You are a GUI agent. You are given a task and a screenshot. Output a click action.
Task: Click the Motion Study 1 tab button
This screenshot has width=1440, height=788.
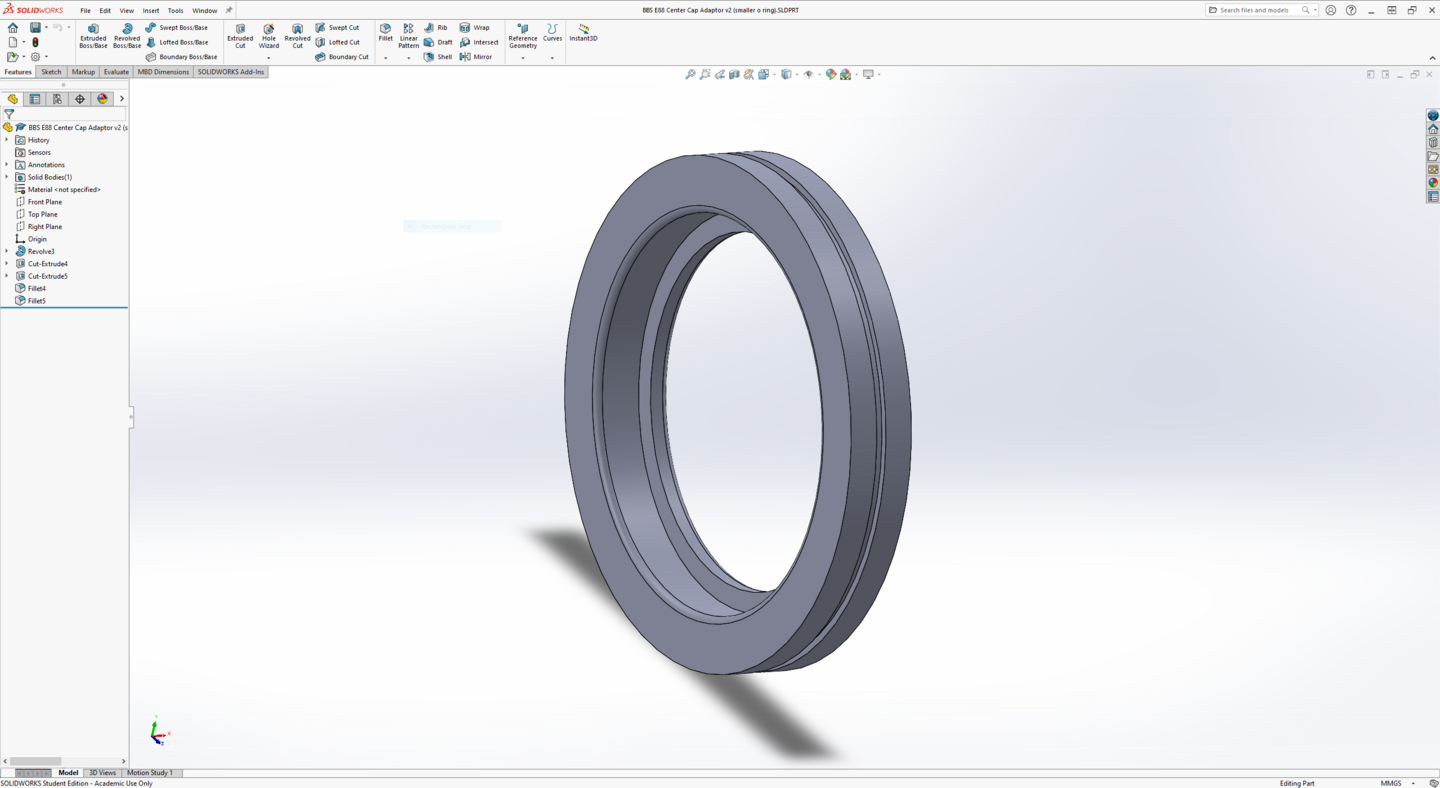[x=149, y=773]
